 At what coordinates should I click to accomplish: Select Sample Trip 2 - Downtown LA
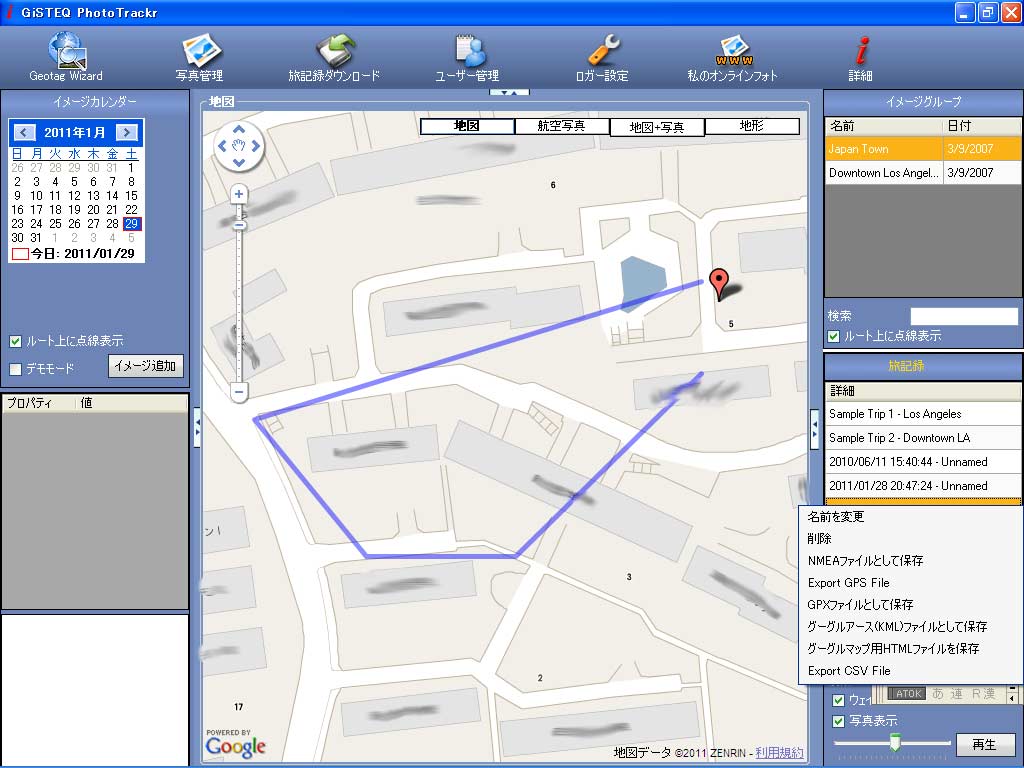click(923, 438)
